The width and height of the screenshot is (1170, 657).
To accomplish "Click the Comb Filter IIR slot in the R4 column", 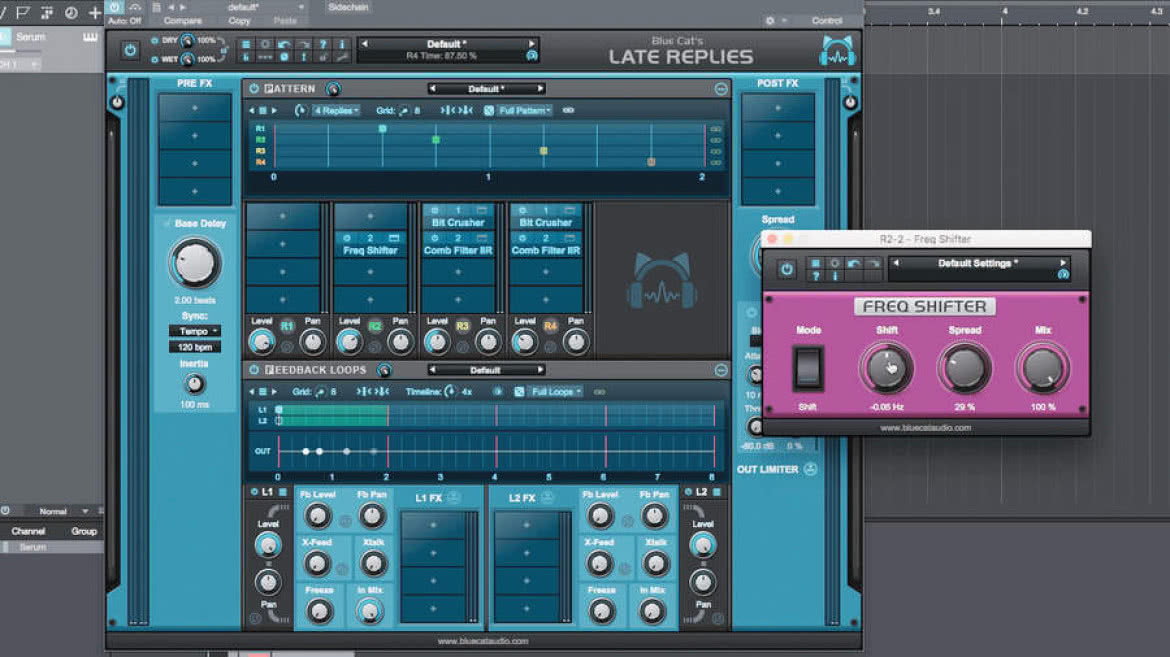I will [546, 244].
